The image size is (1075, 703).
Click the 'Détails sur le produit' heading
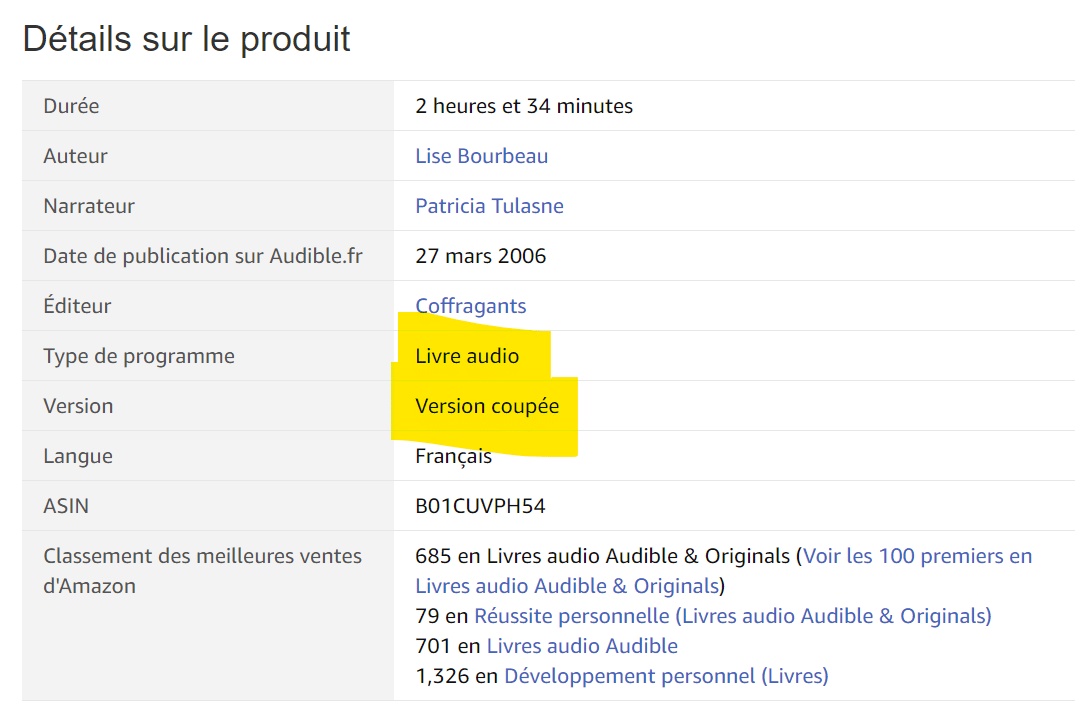[186, 39]
